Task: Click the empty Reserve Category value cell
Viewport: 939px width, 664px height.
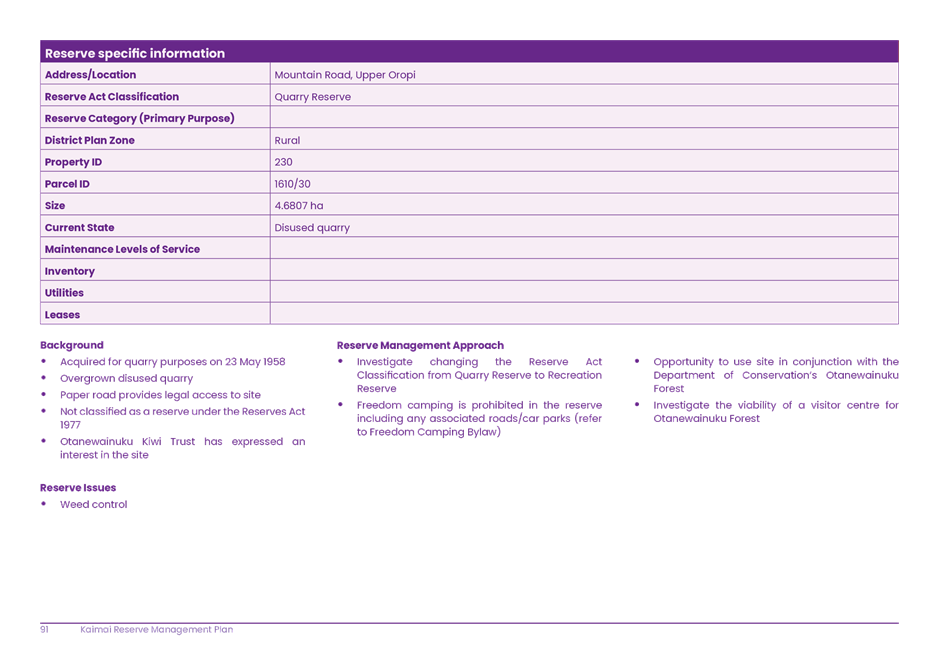Action: coord(583,119)
